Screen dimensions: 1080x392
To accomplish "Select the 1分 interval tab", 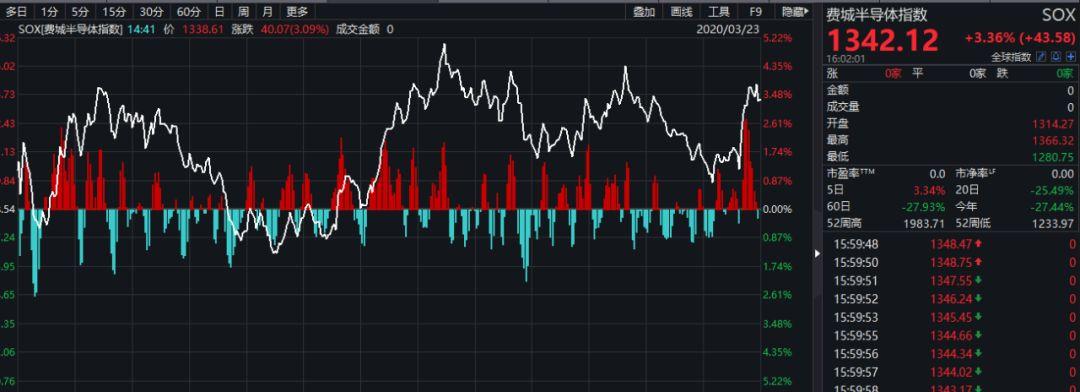I will point(49,12).
